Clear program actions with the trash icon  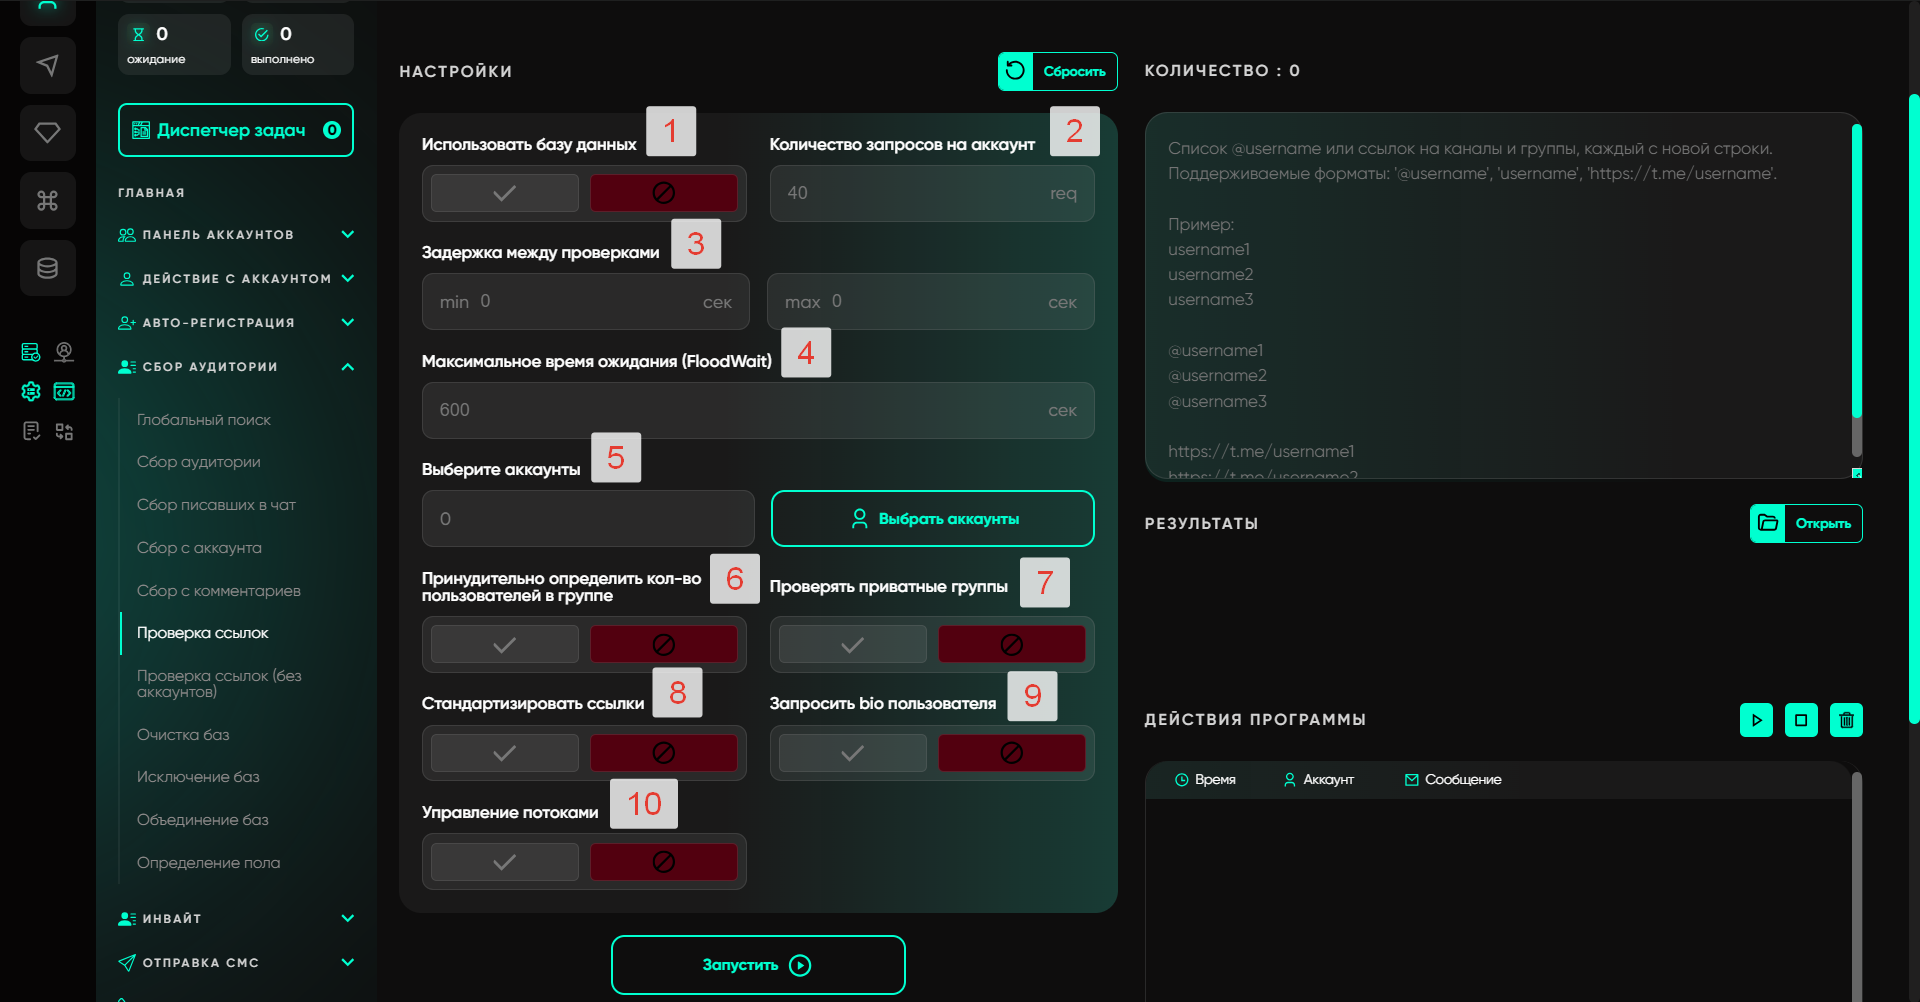click(x=1846, y=720)
